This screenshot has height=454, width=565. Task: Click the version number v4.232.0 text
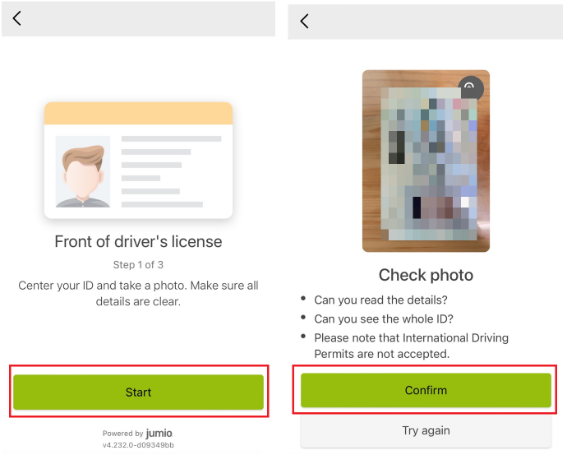point(138,445)
